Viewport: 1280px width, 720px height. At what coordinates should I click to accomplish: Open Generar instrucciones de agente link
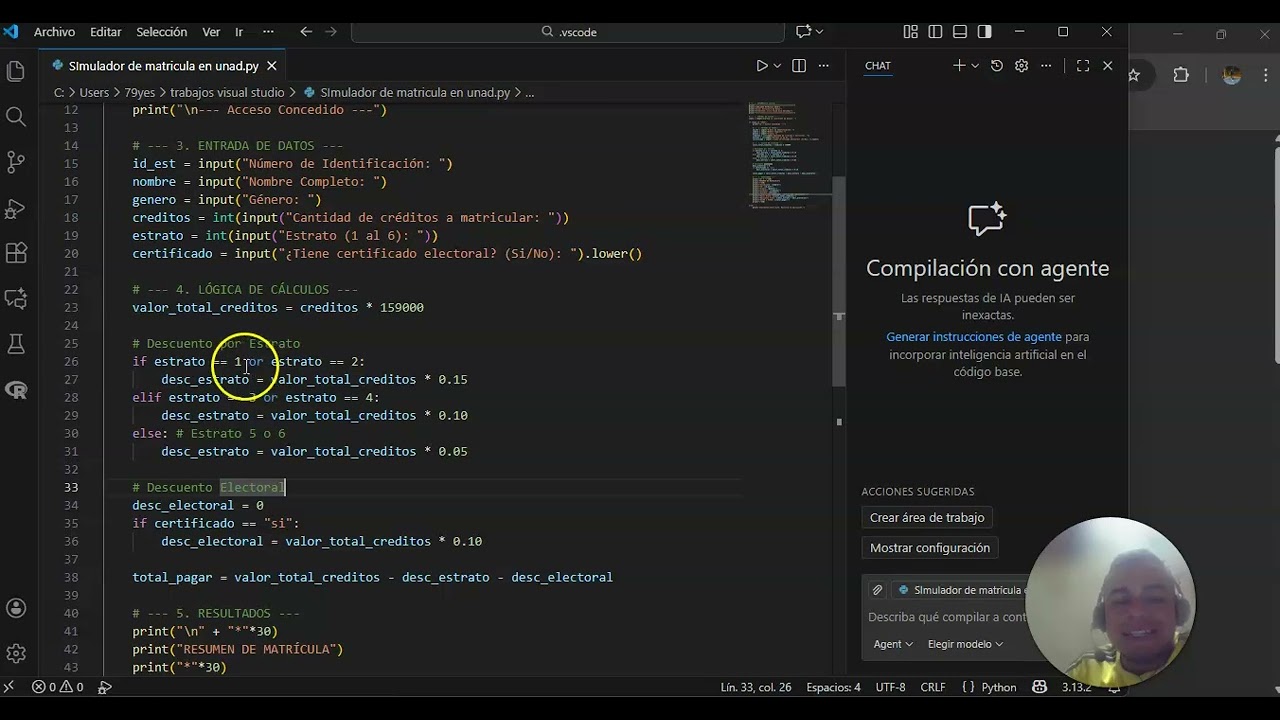[x=974, y=337]
